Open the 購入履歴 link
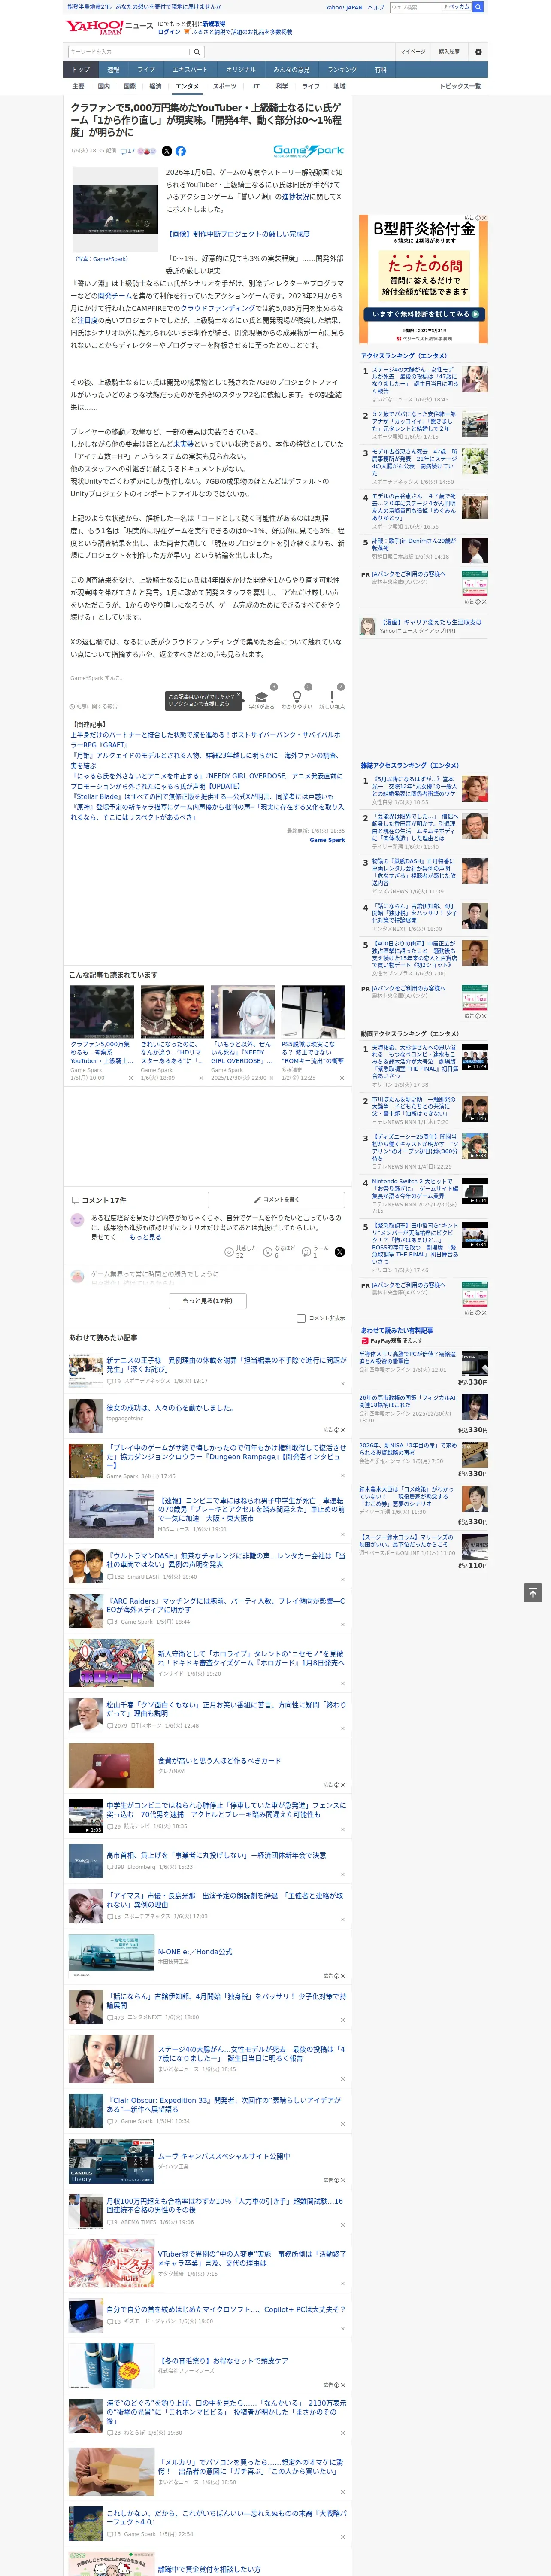This screenshot has width=551, height=2576. pyautogui.click(x=449, y=51)
